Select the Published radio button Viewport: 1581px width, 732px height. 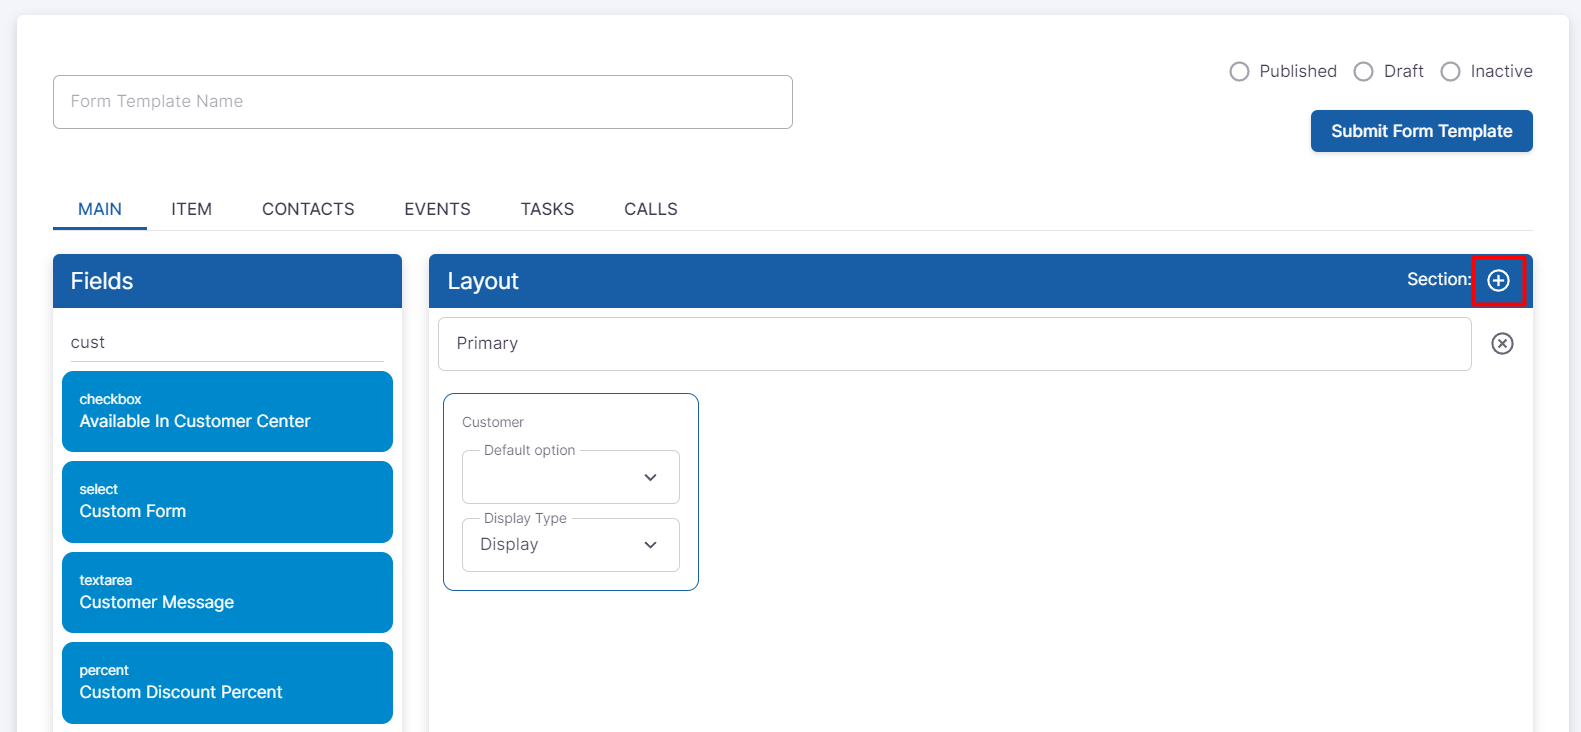click(x=1239, y=72)
